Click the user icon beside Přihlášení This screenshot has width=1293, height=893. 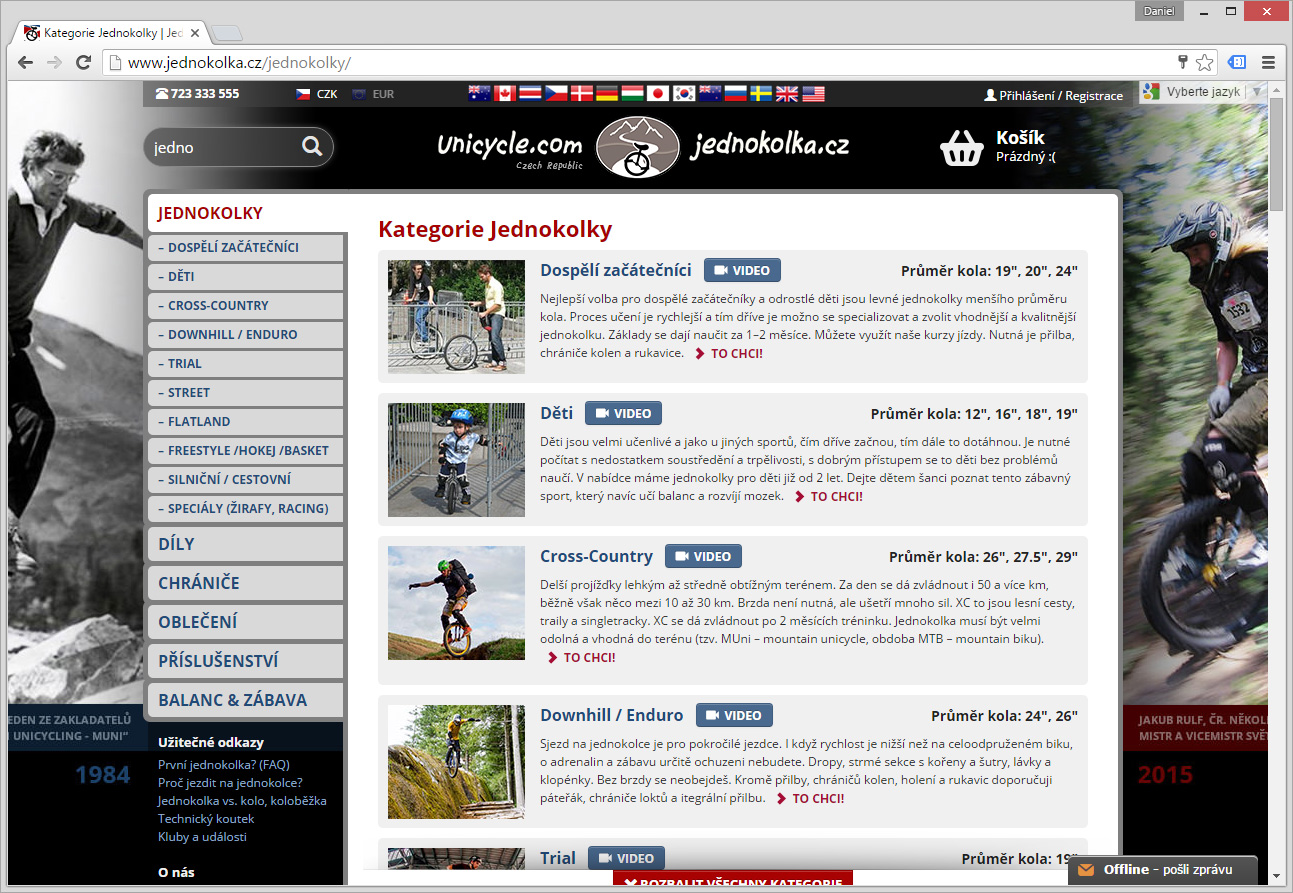coord(990,95)
